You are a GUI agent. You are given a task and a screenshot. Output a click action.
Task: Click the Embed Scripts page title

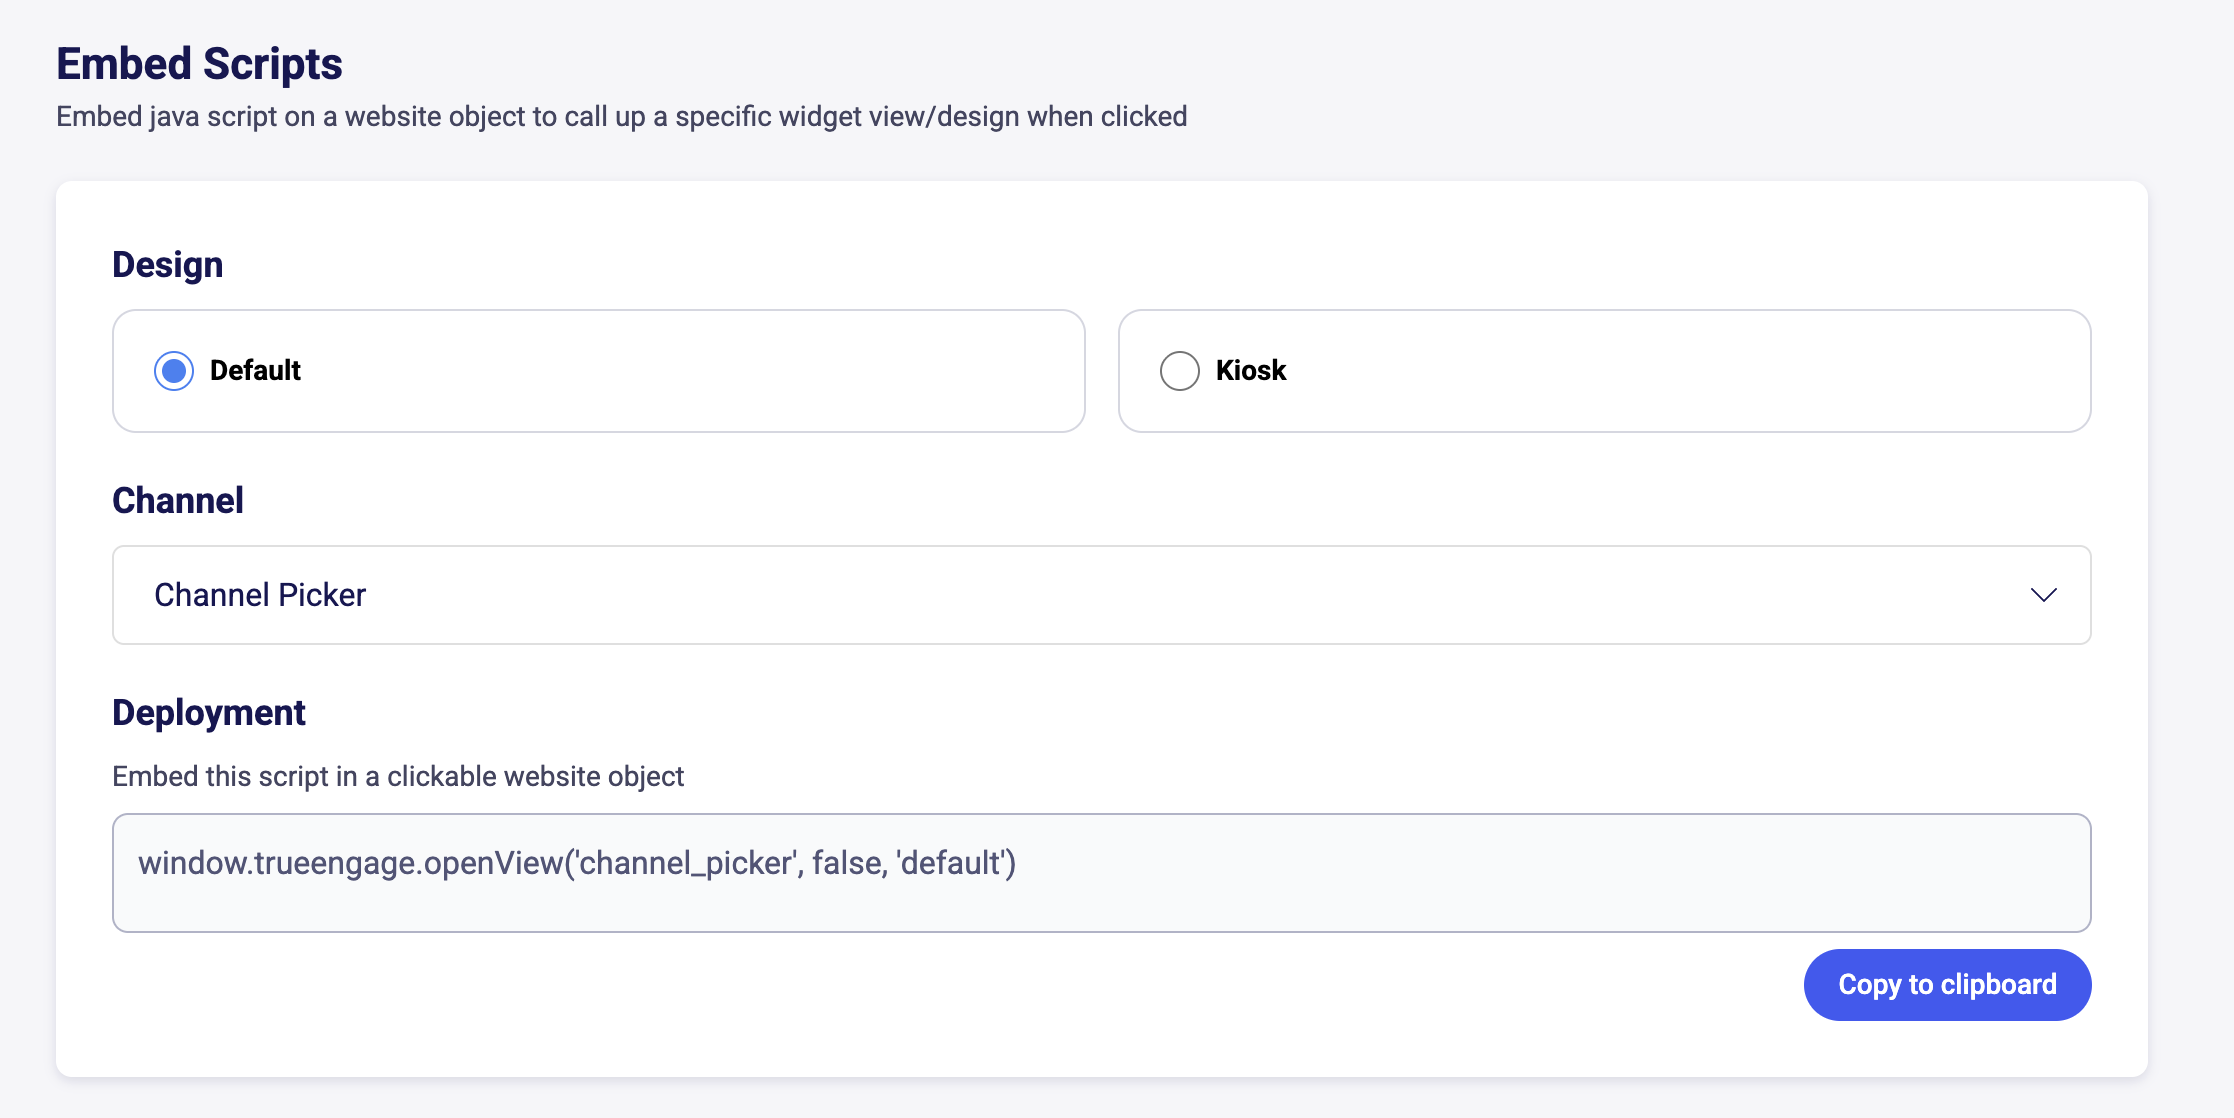click(199, 64)
